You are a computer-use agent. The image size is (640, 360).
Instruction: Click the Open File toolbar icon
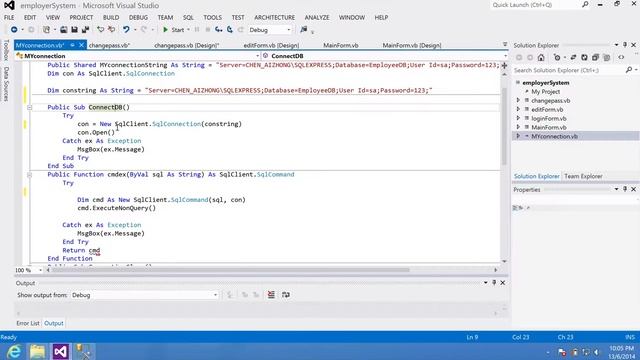(64, 30)
